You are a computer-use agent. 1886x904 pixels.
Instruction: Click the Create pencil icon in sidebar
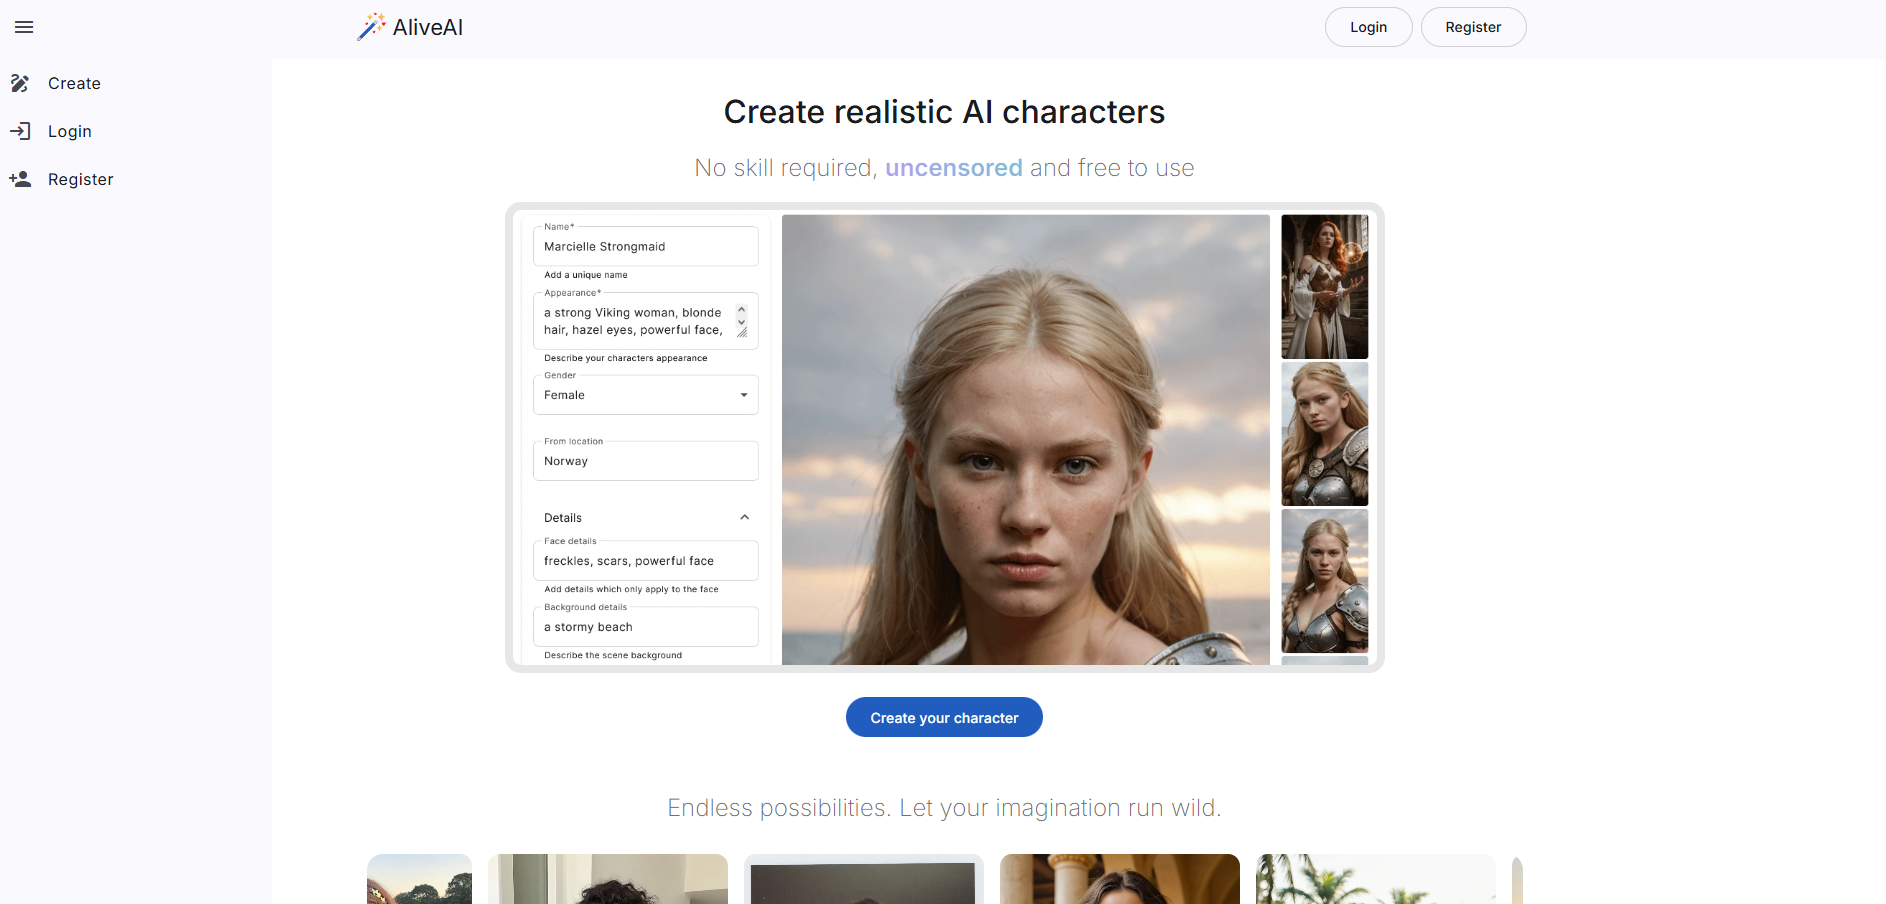pos(20,83)
